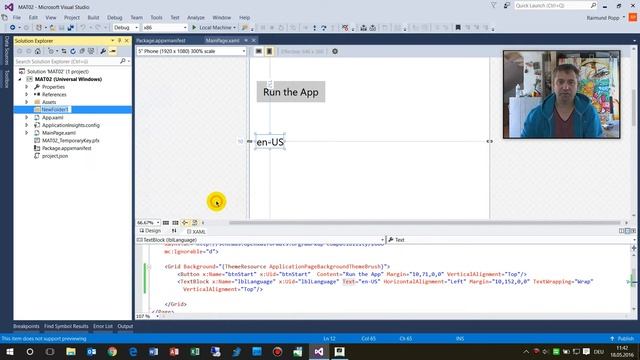The height and width of the screenshot is (360, 640).
Task: Open the x86 platform dropdown
Action: point(164,28)
